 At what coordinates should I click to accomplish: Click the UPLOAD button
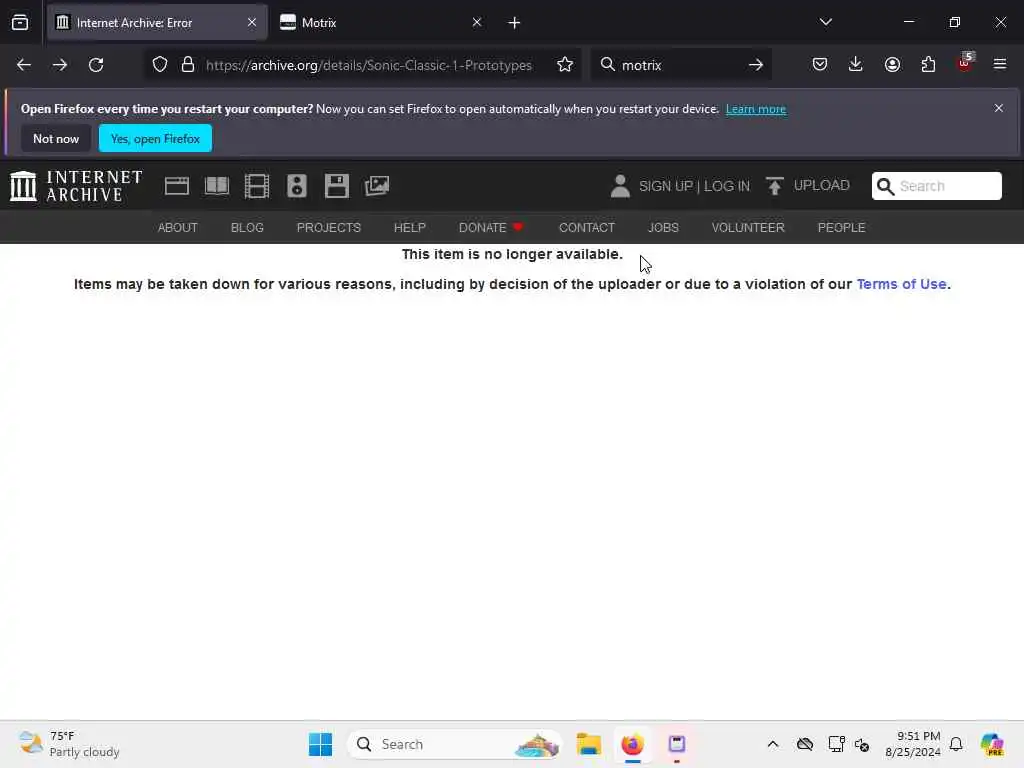[808, 185]
